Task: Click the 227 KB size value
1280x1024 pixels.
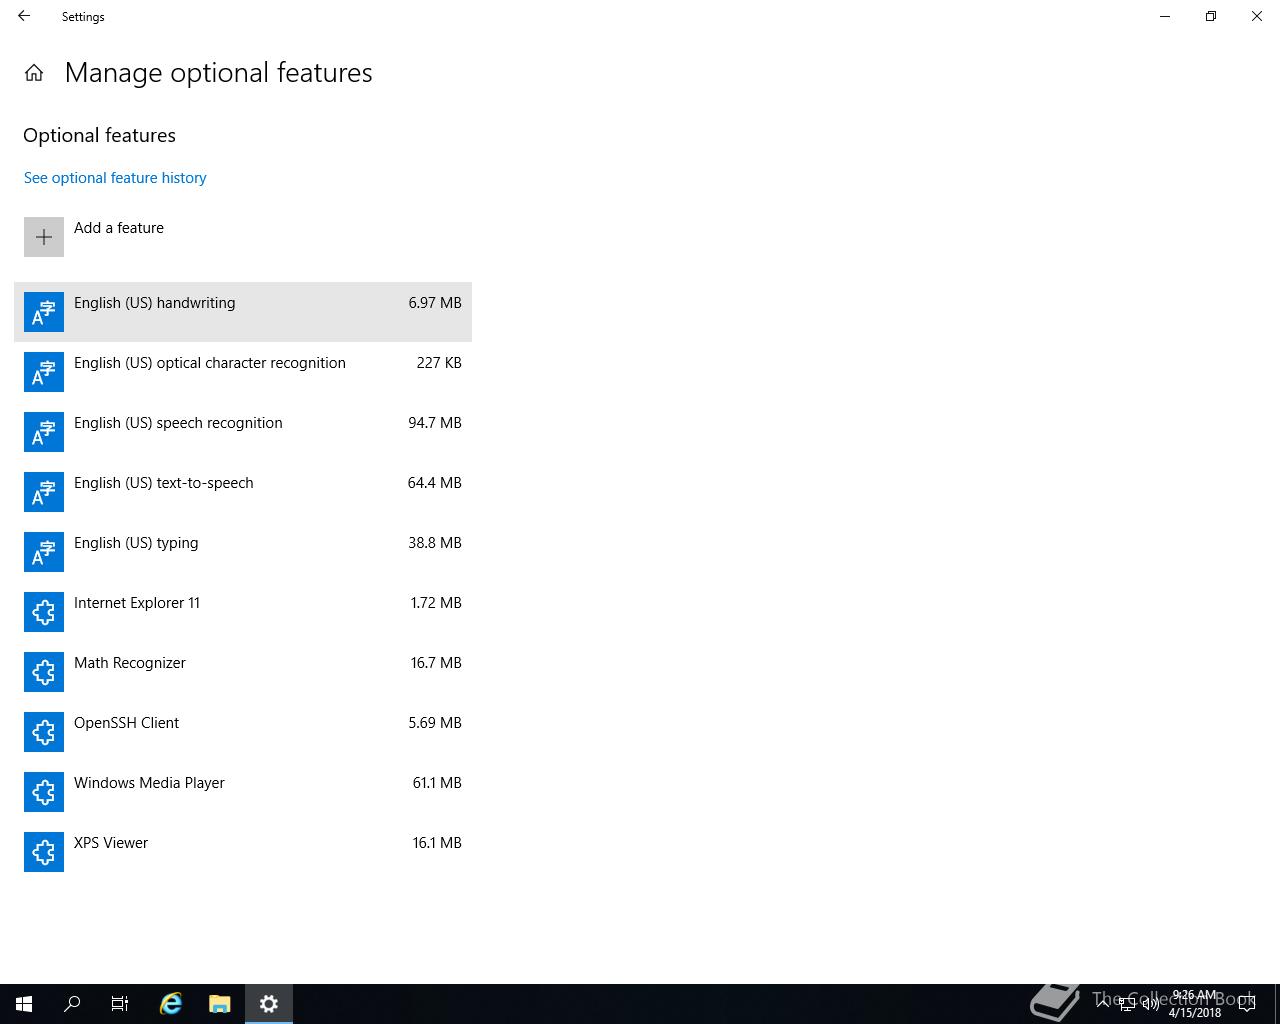Action: pos(439,363)
